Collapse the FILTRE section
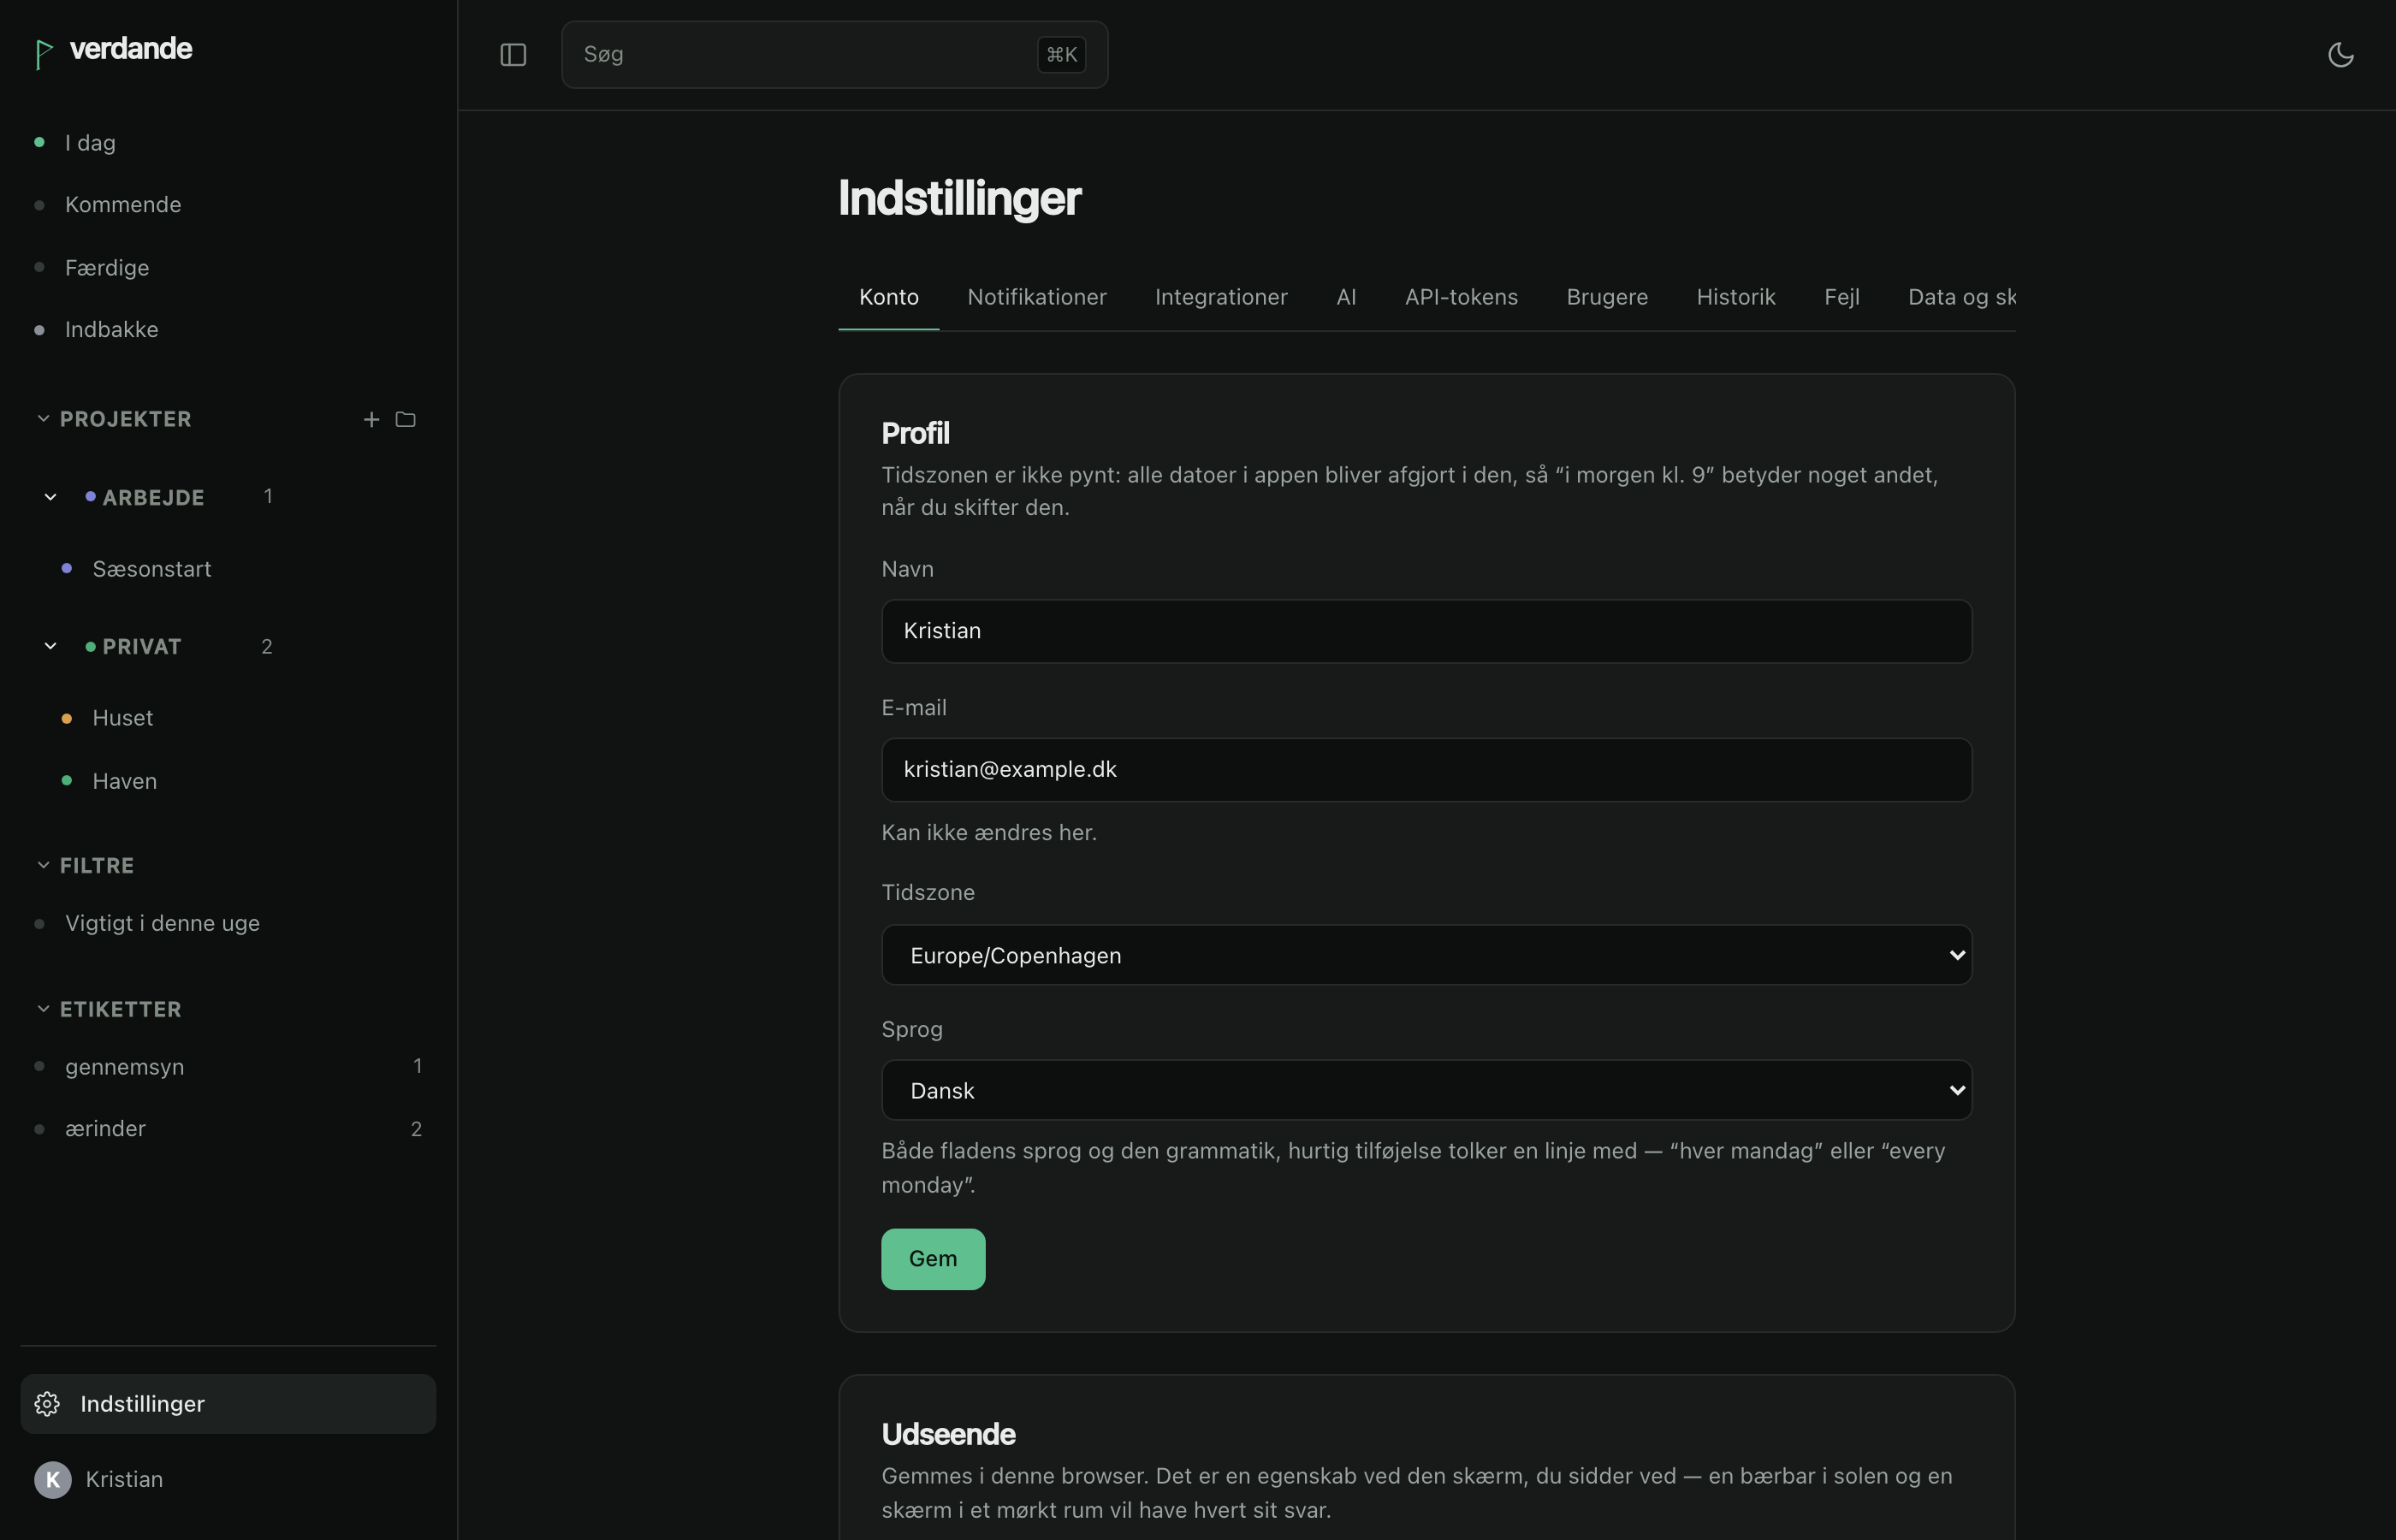Viewport: 2396px width, 1540px height. (x=43, y=865)
